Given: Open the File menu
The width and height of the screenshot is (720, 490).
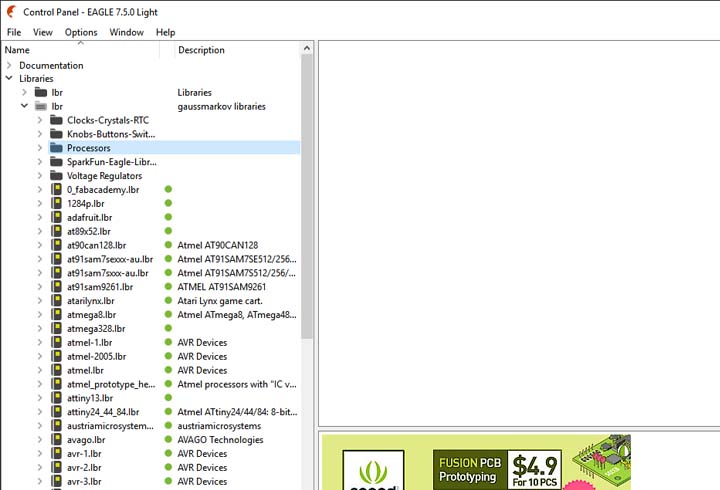Looking at the screenshot, I should 14,32.
